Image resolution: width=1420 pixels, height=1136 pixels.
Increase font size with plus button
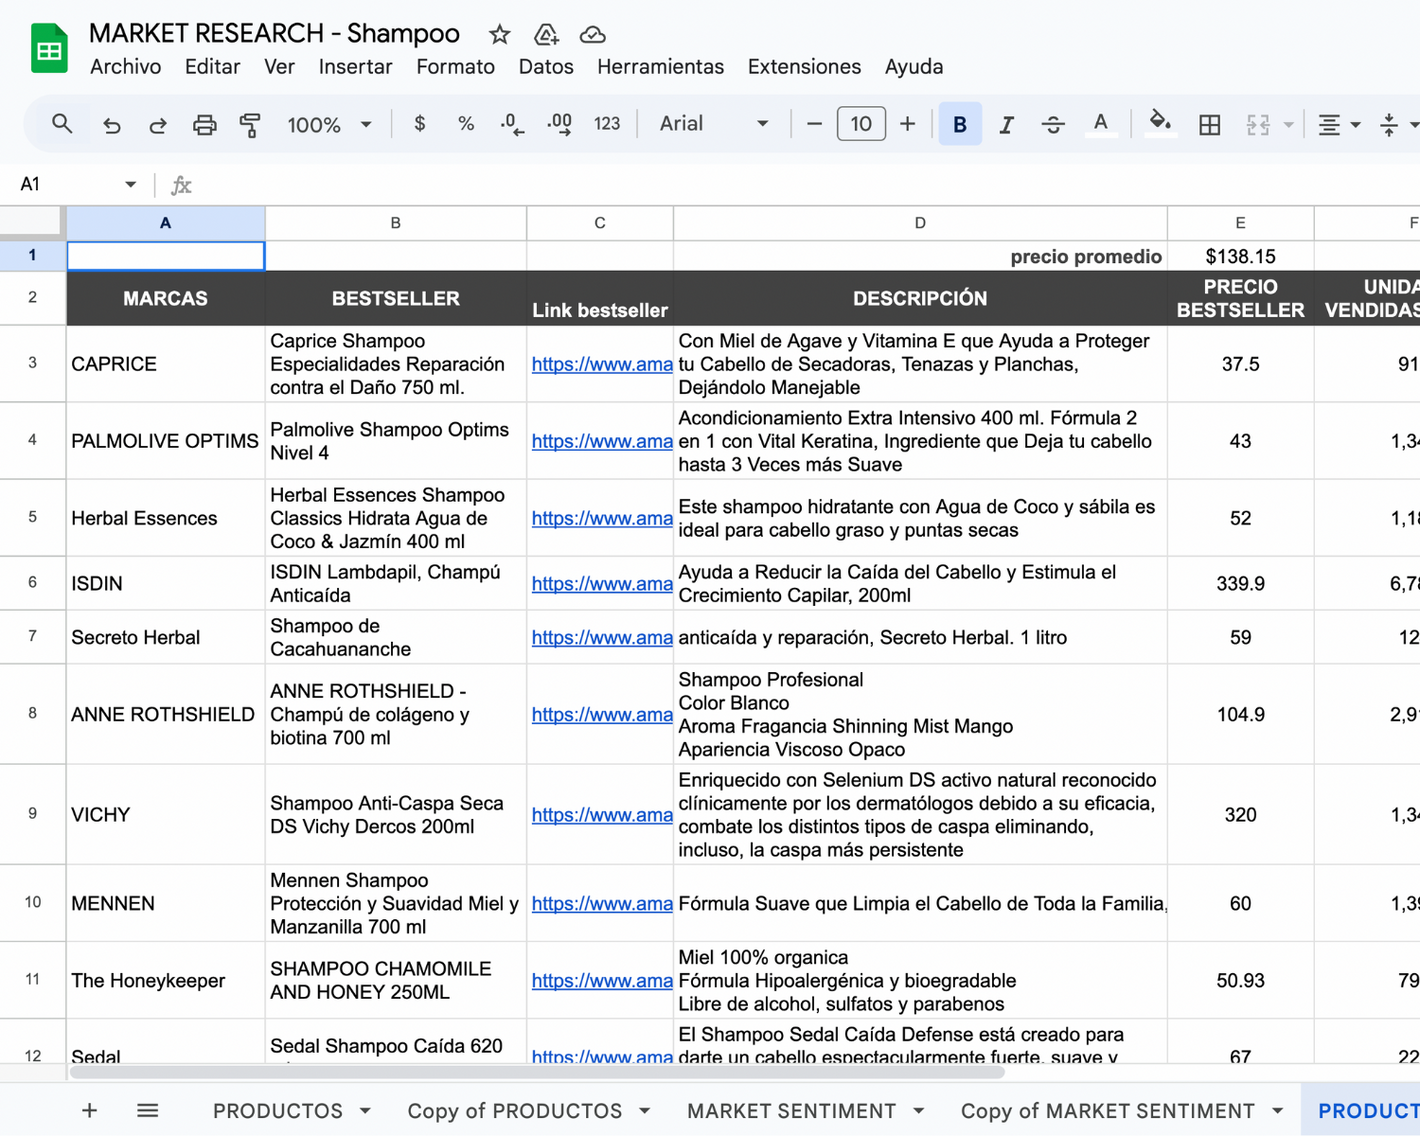[907, 124]
